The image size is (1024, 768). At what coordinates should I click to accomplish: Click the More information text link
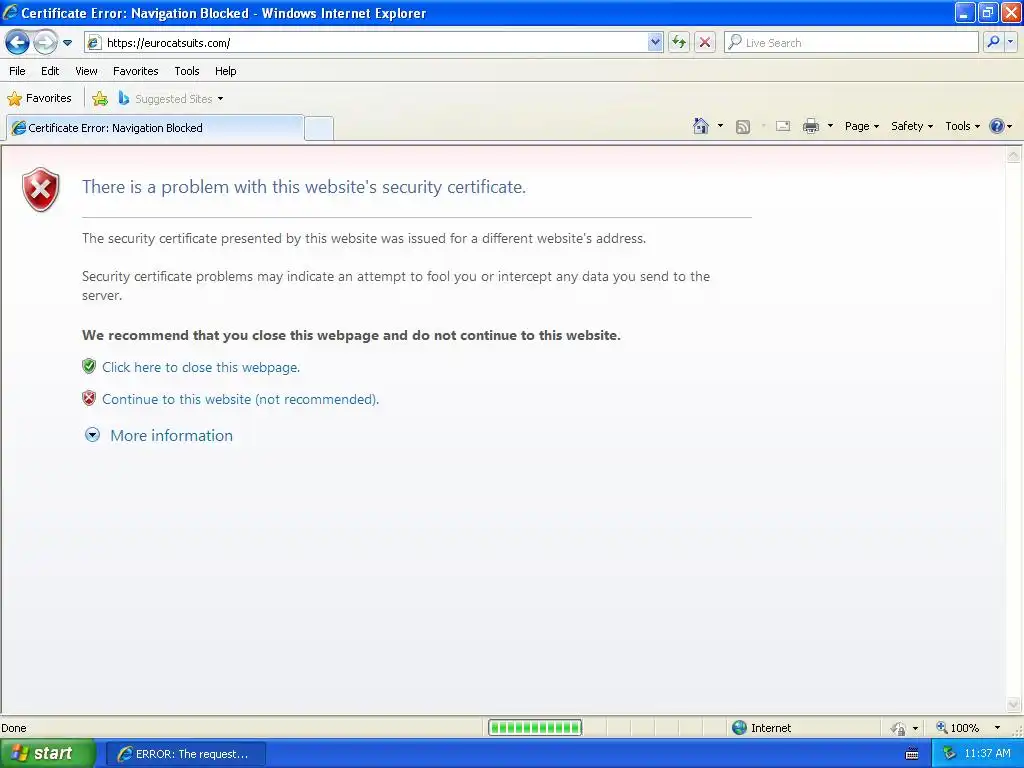click(x=171, y=436)
